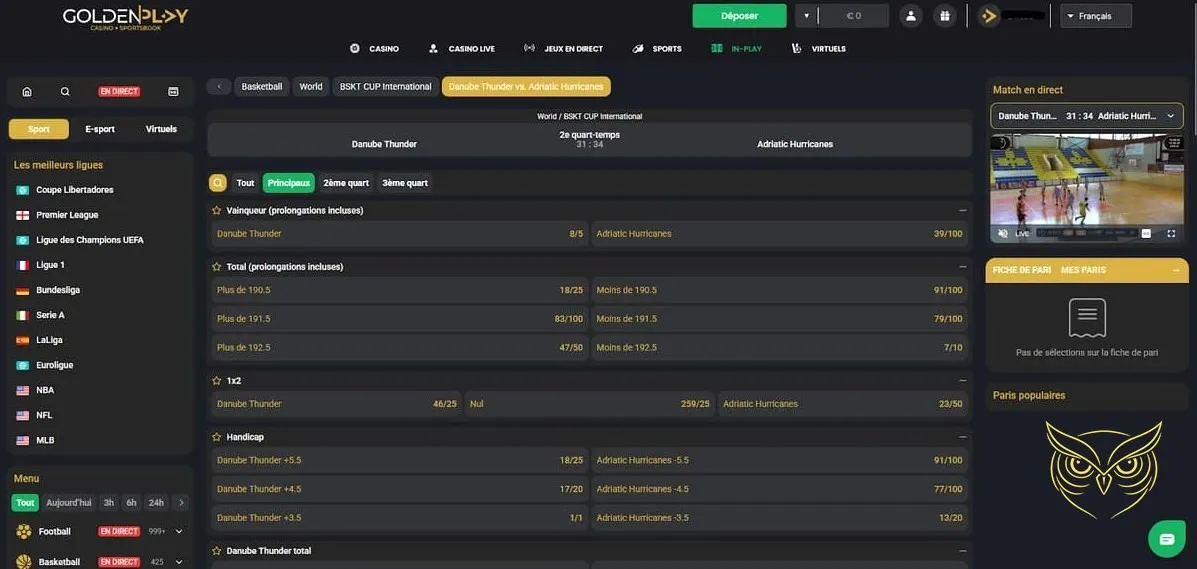Click the Basketball sport ball icon
This screenshot has width=1197, height=569.
click(x=24, y=562)
